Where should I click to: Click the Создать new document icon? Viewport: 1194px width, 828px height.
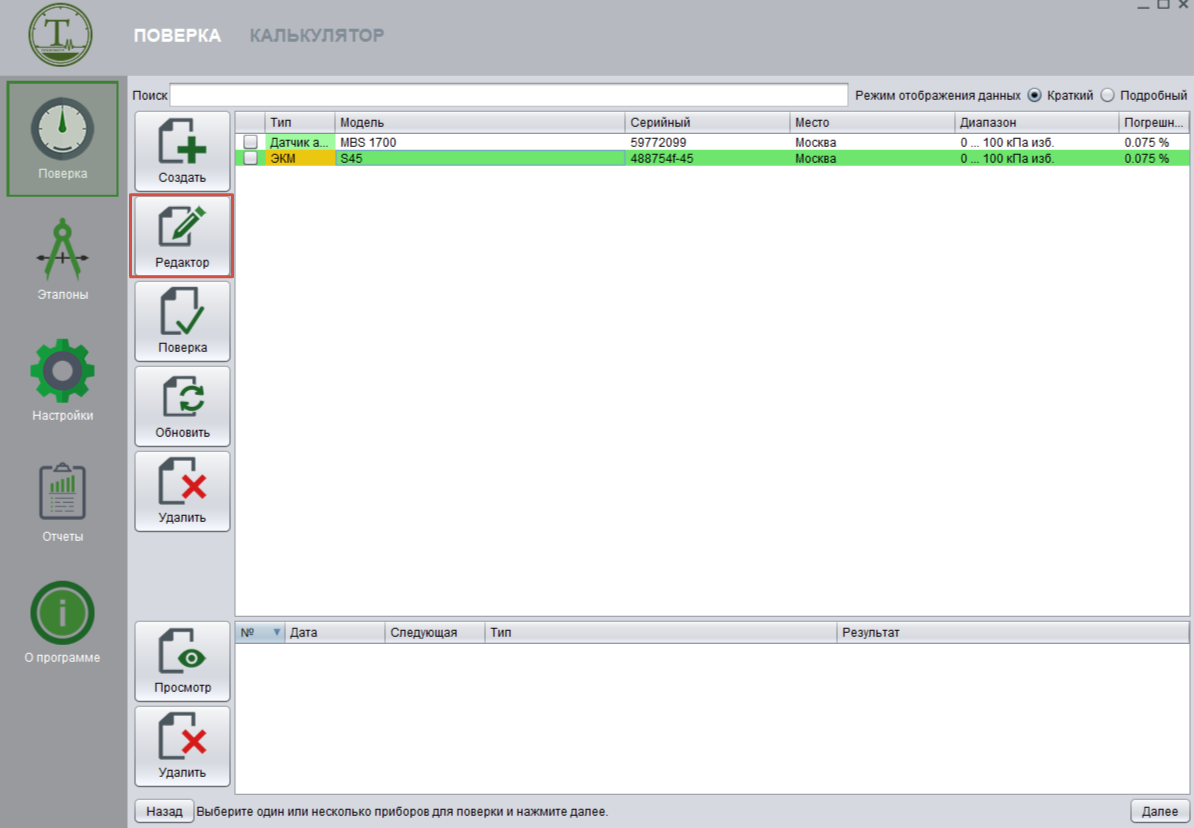(x=182, y=143)
